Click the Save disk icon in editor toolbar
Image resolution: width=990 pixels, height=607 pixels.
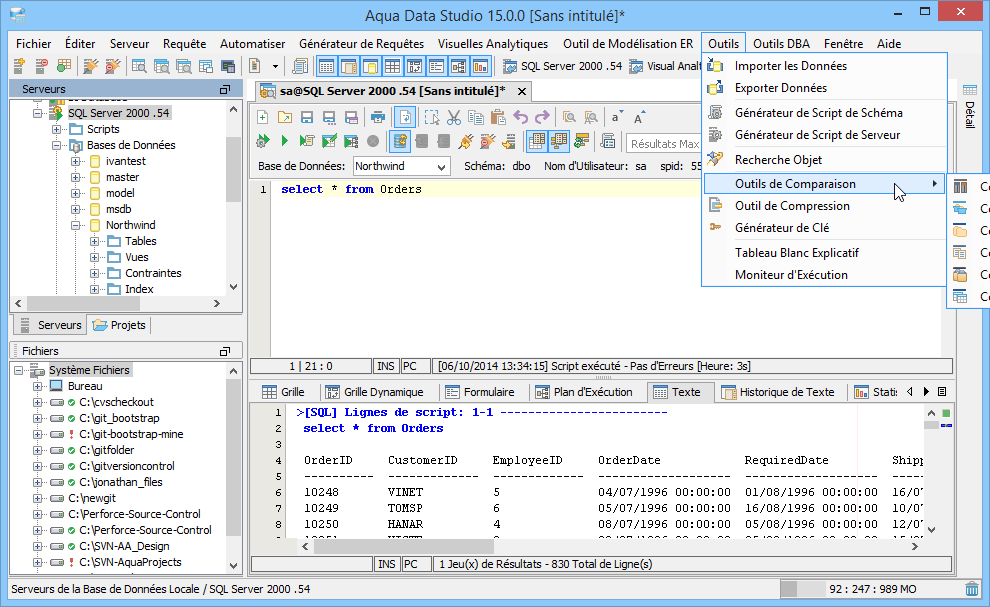(x=306, y=117)
